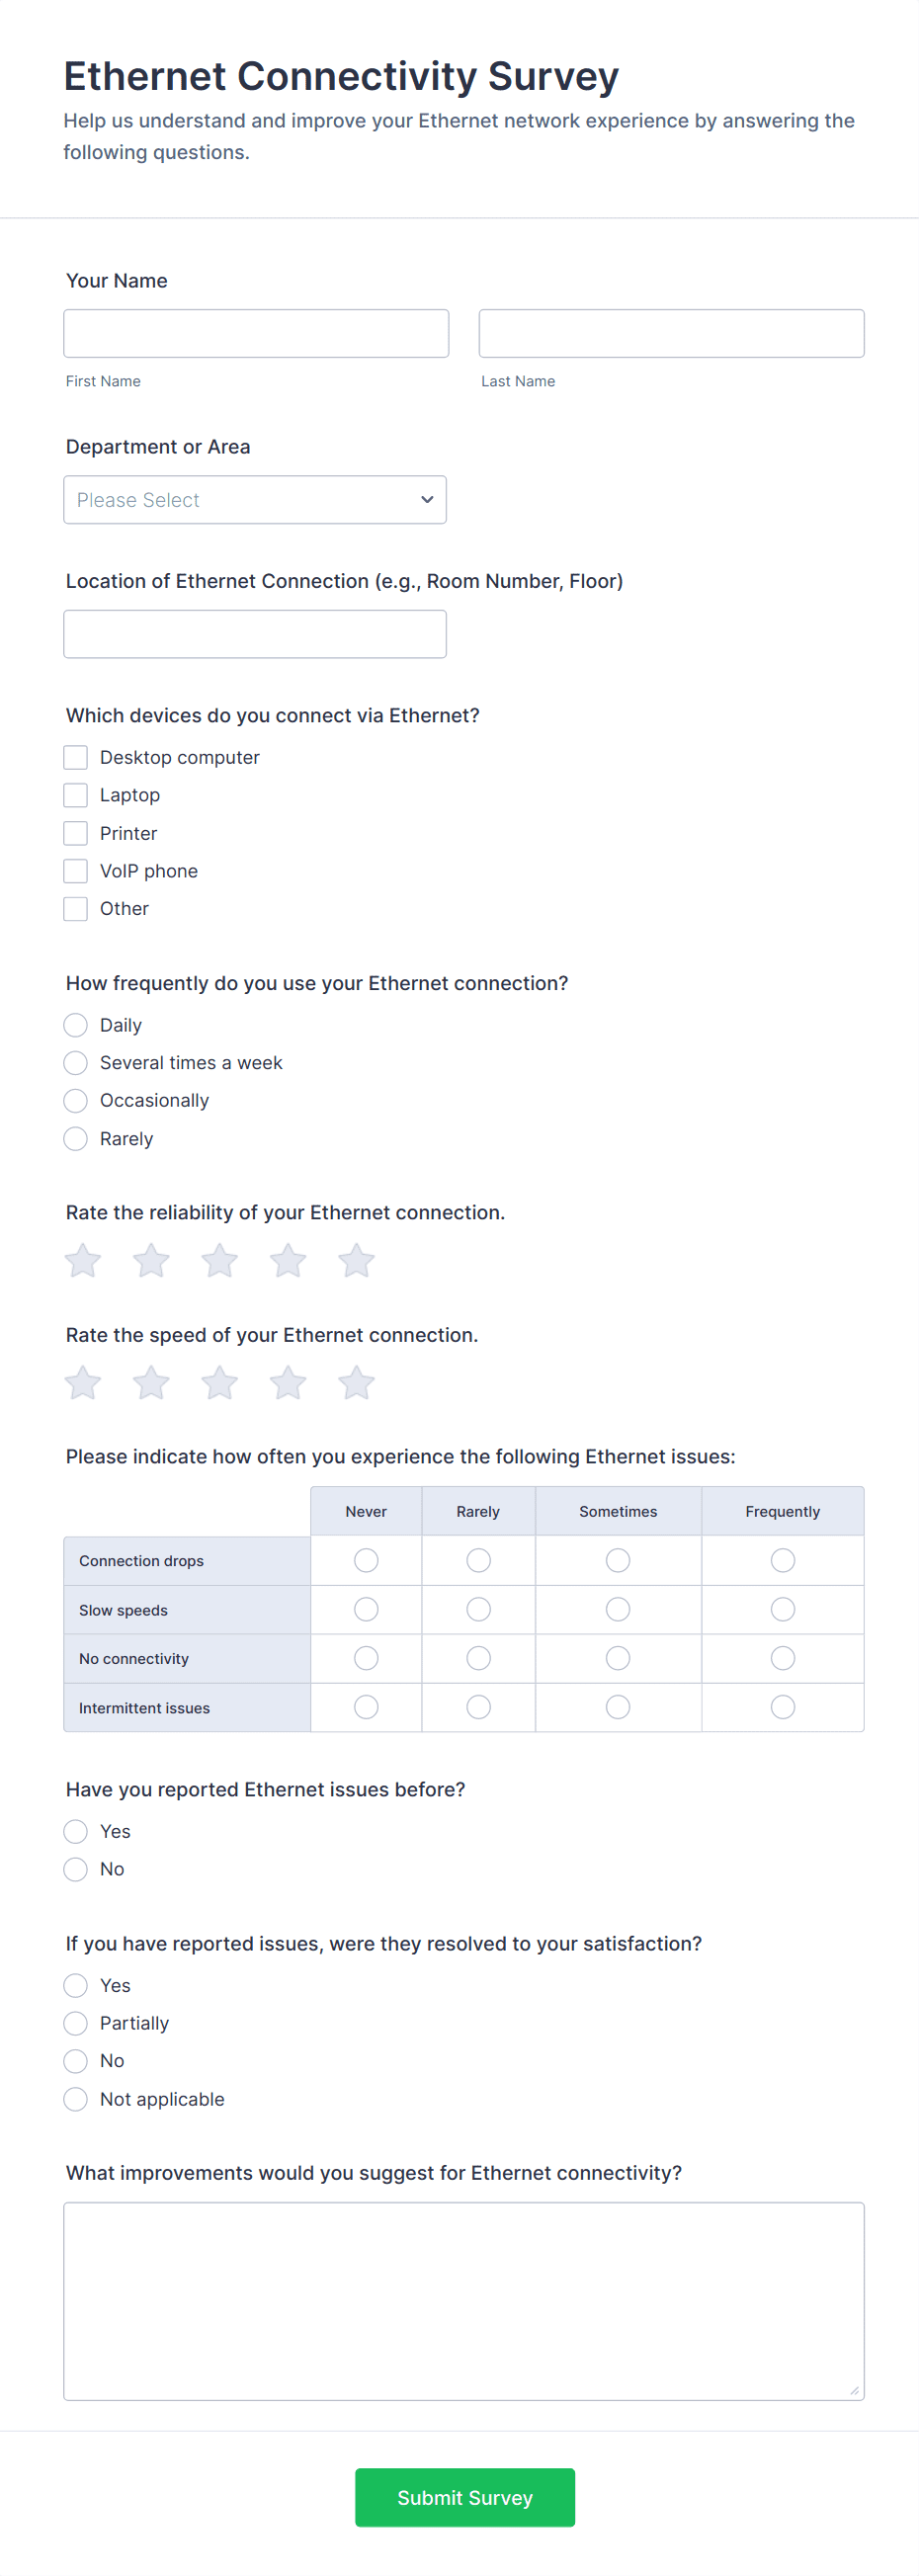Rate speed with the second star
This screenshot has width=919, height=2576.
click(x=151, y=1384)
